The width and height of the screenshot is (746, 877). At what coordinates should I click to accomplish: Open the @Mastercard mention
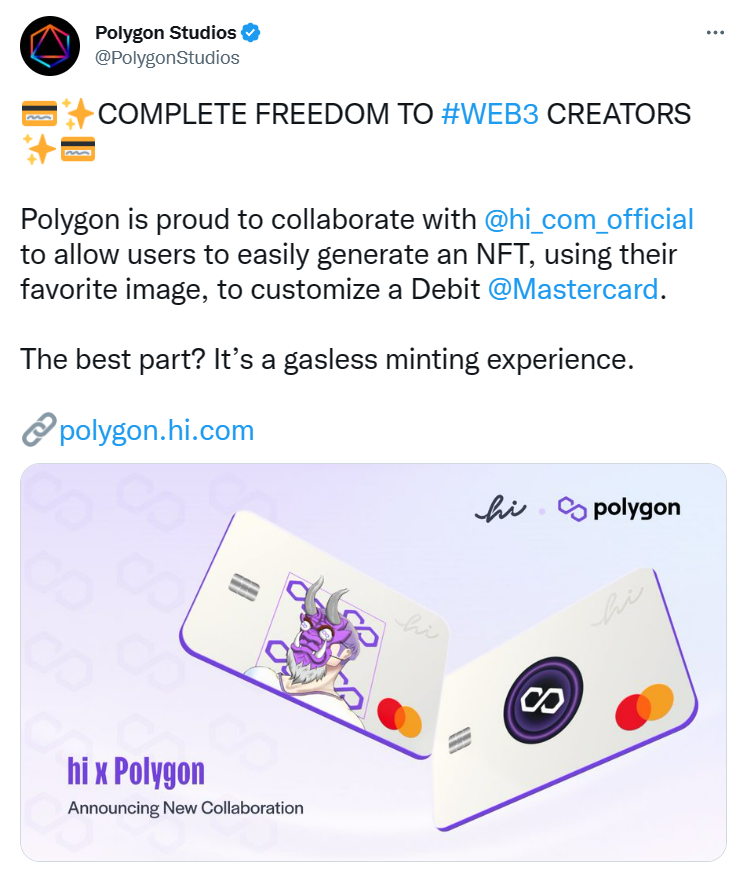[573, 290]
